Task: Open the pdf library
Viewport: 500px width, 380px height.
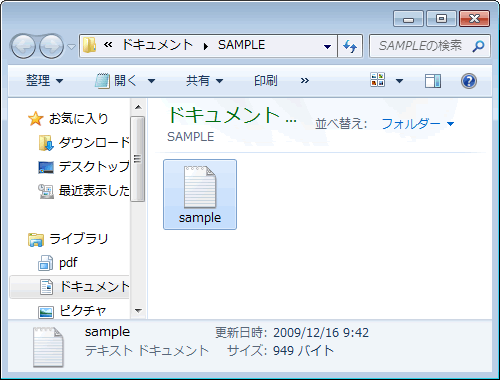Action: [68, 263]
